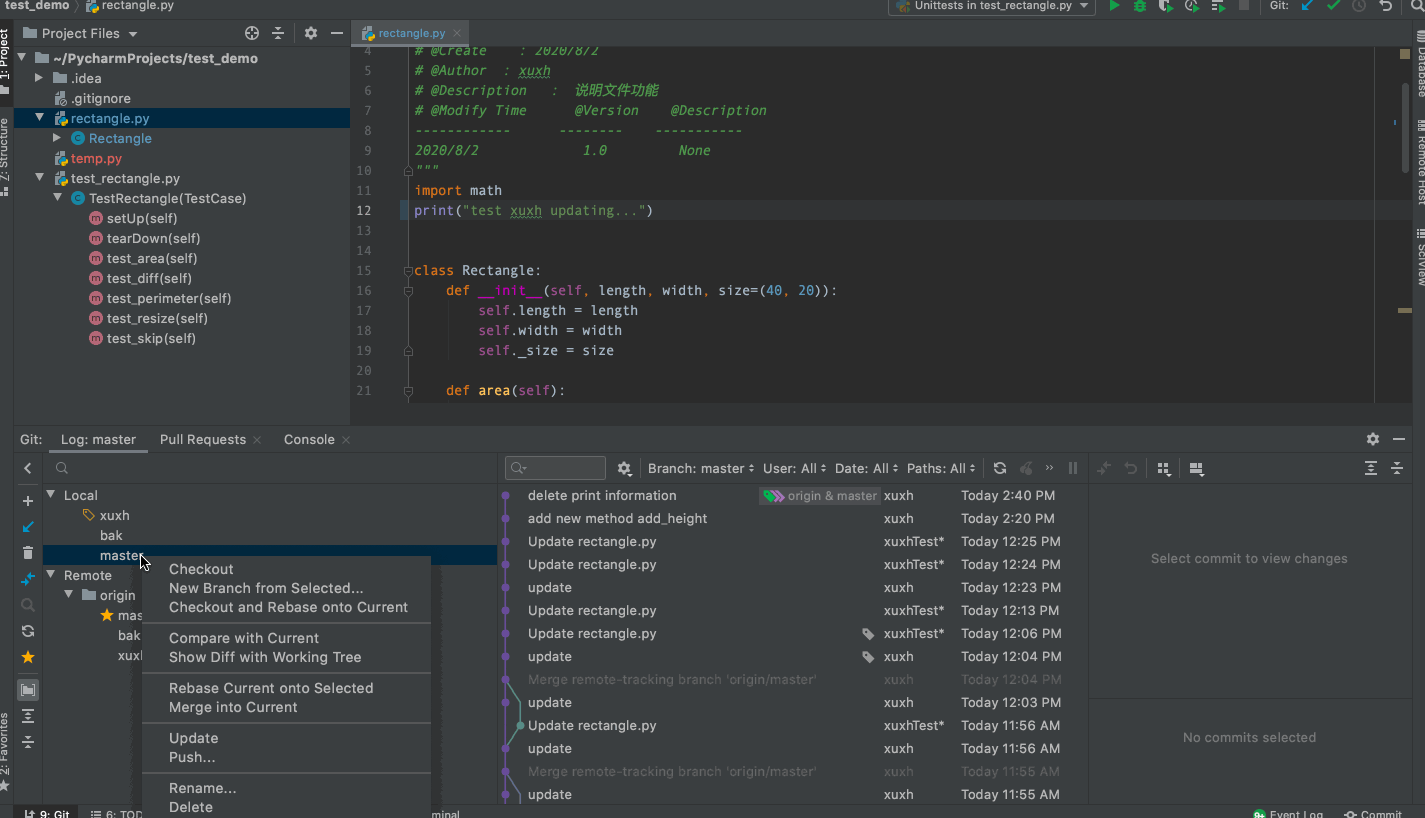Select test_perimeter(self) method
Screen dimensions: 1425x818
(x=160, y=298)
